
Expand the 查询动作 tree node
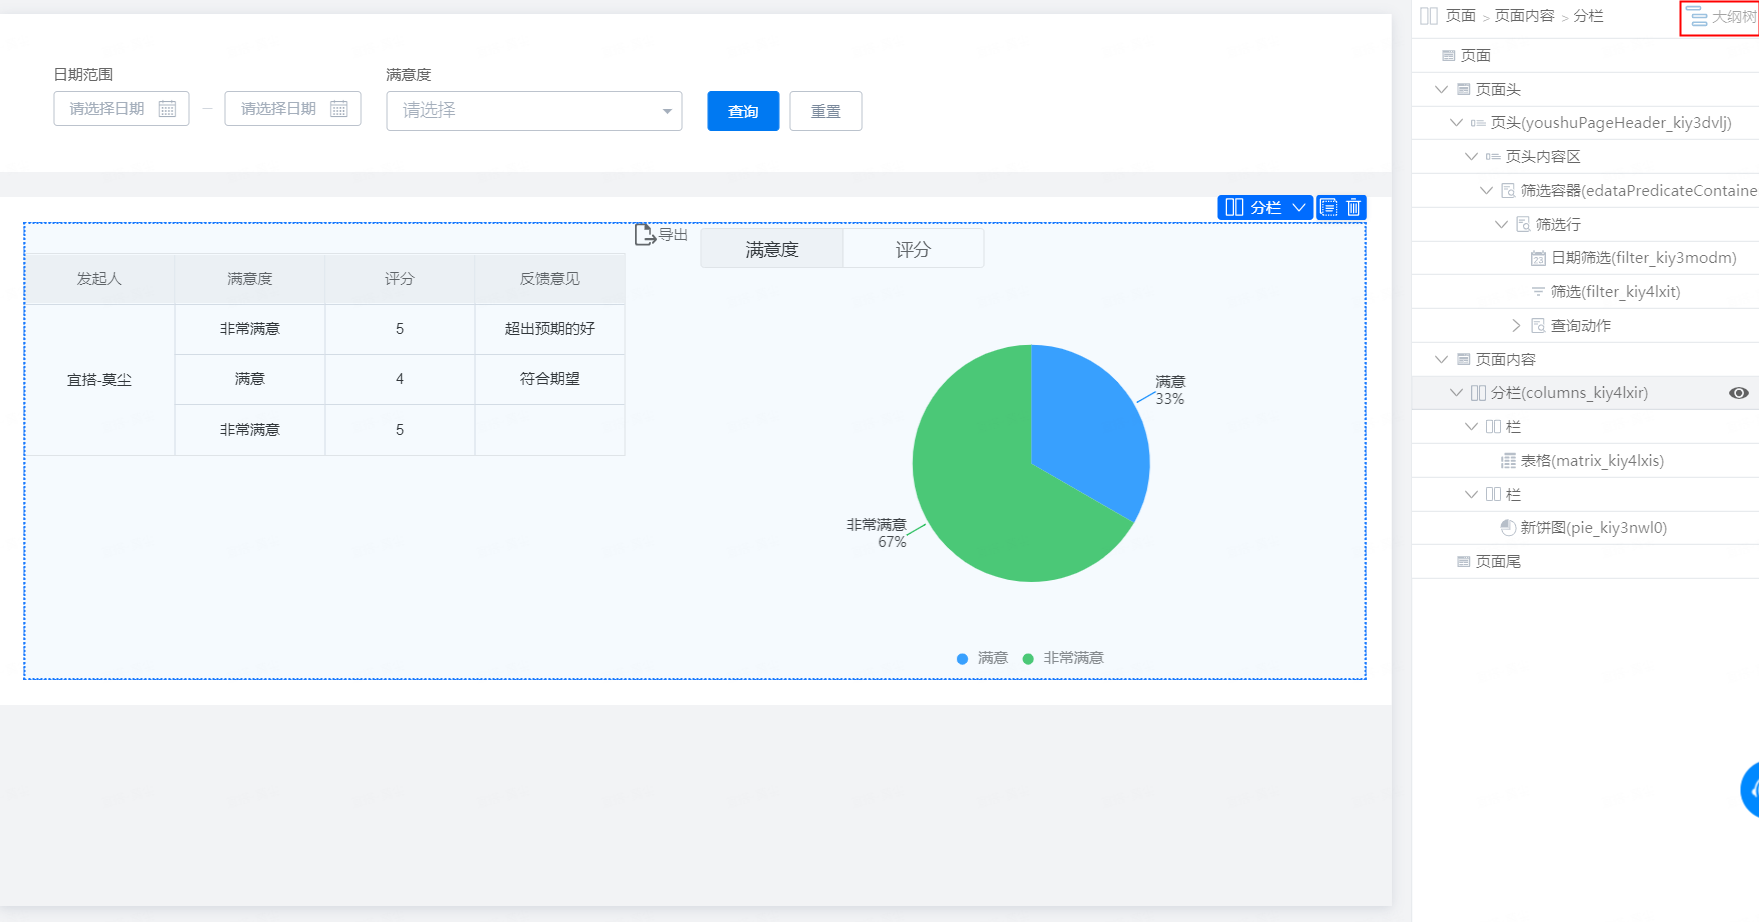1516,326
